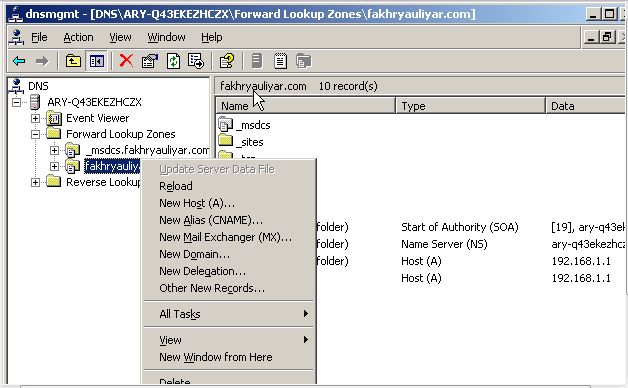Expand the Event Viewer node

click(x=36, y=119)
